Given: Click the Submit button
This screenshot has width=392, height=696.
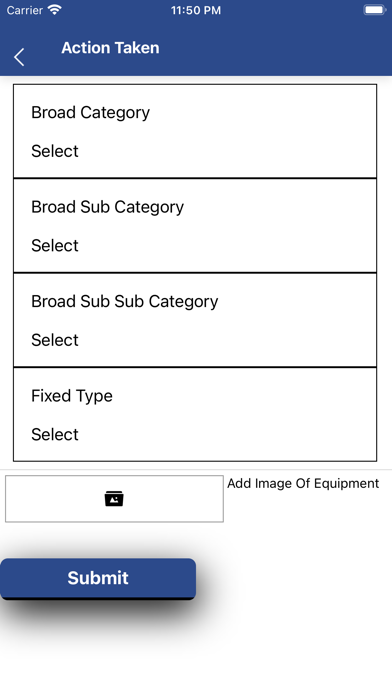Looking at the screenshot, I should (98, 578).
